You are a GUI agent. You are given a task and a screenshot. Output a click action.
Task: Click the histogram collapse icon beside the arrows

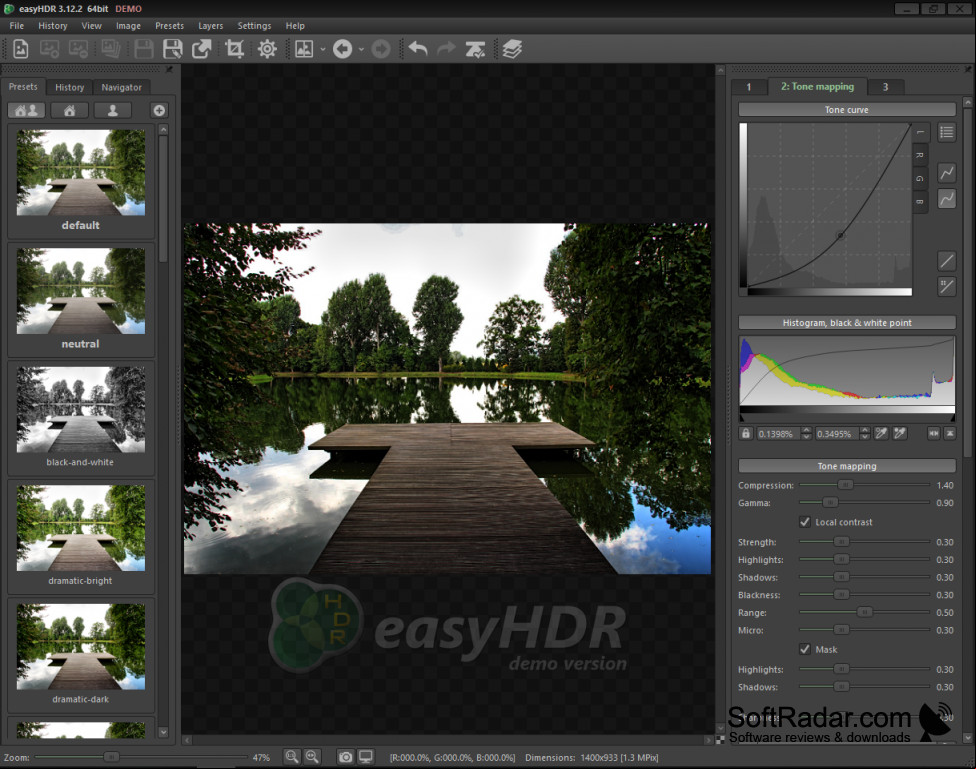point(950,433)
